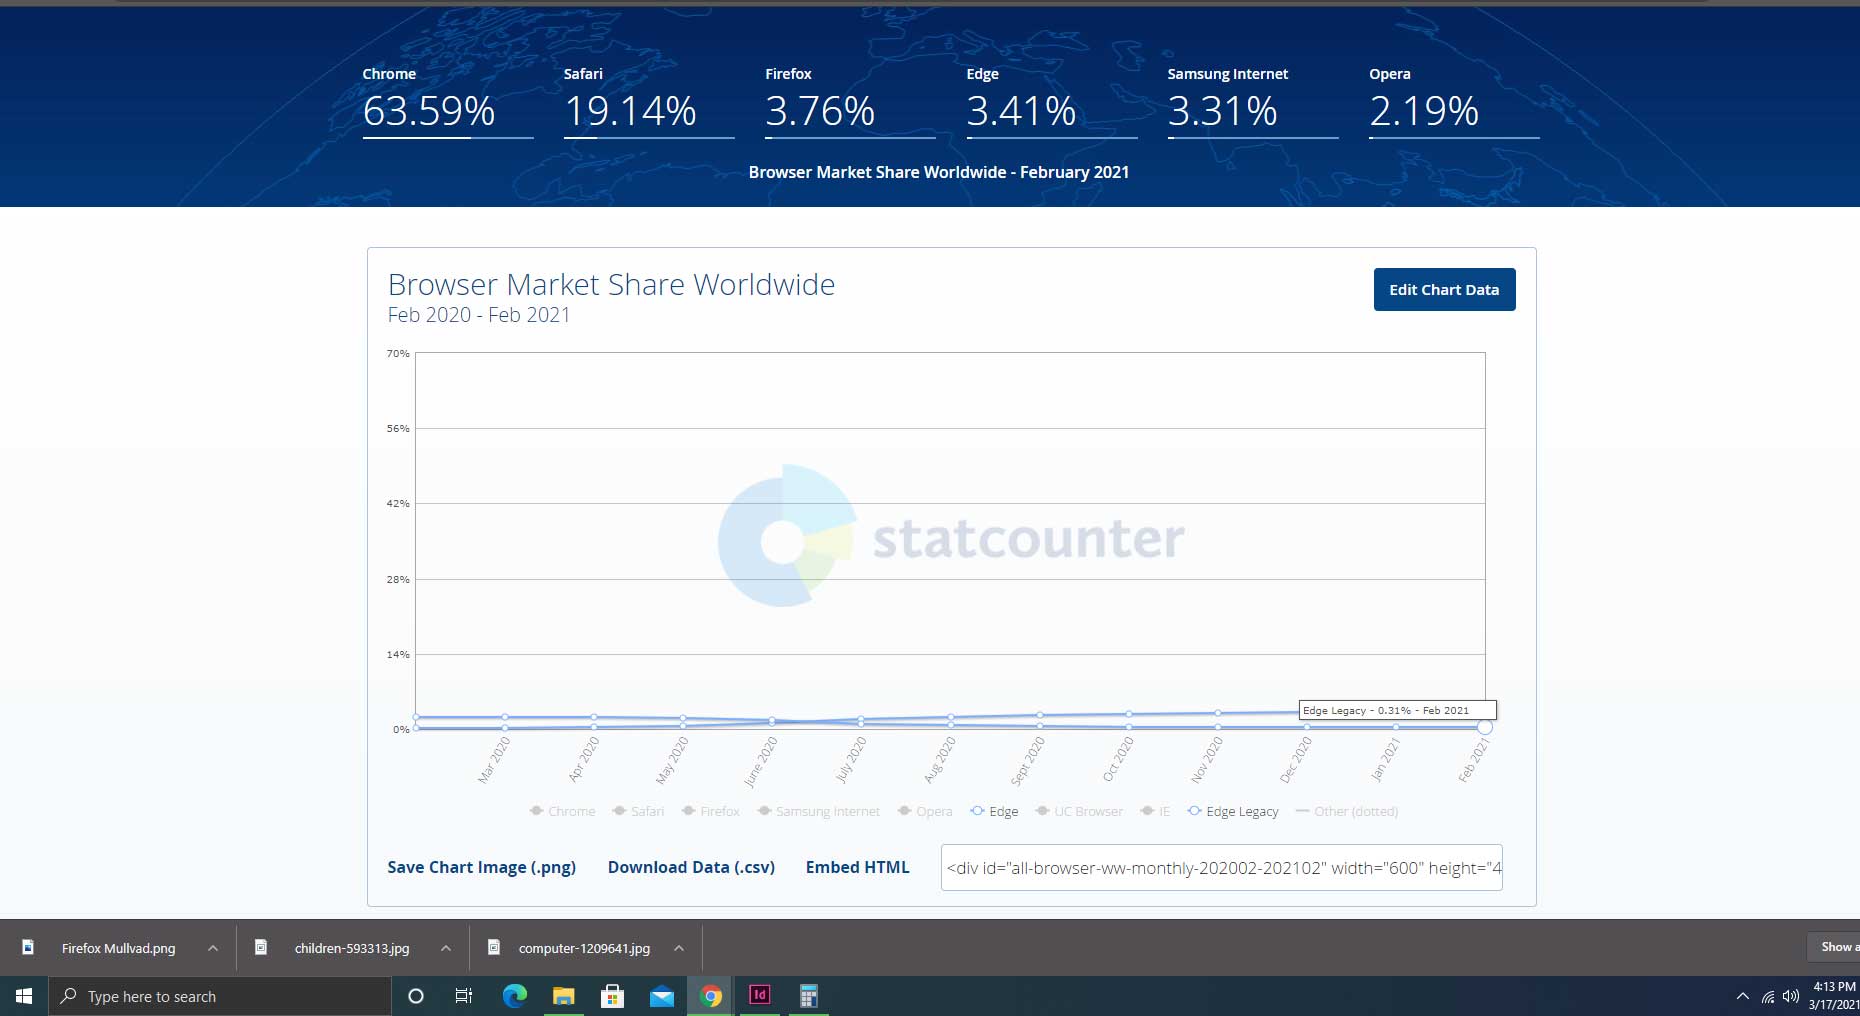
Task: Click Opera 2.19% statistic
Action: point(1454,102)
